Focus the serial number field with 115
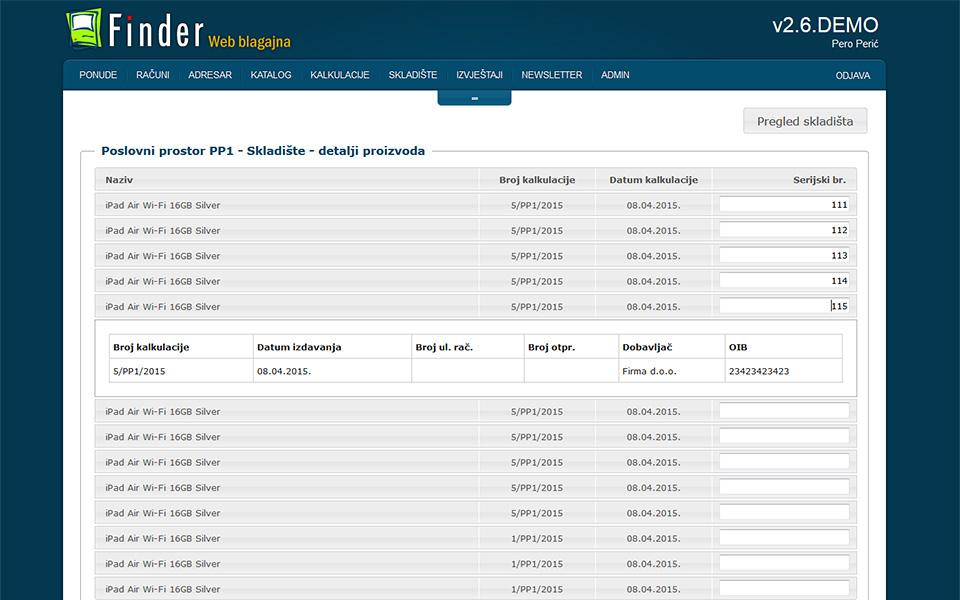This screenshot has width=960, height=600. point(784,307)
